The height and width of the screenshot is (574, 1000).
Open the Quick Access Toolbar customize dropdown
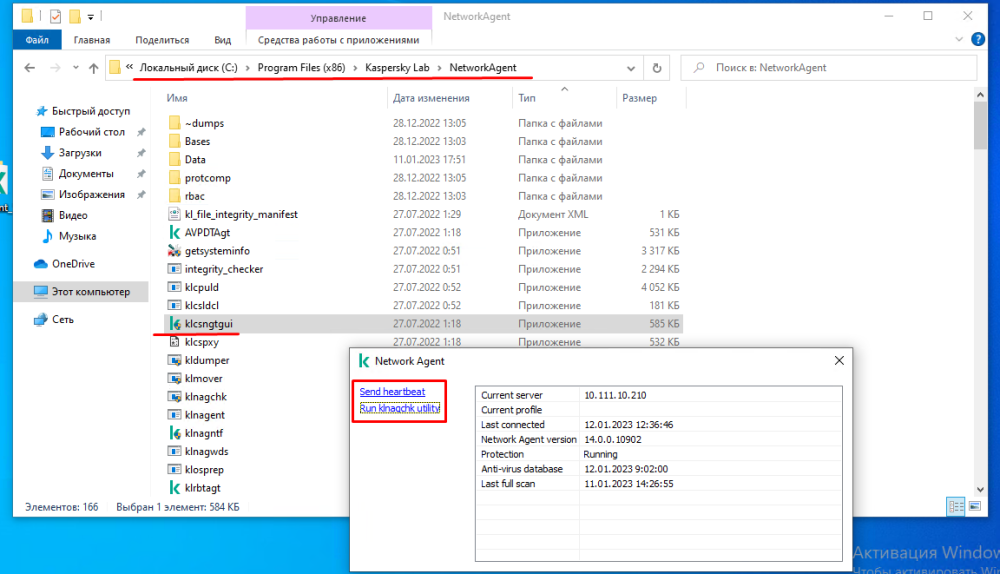tap(91, 17)
